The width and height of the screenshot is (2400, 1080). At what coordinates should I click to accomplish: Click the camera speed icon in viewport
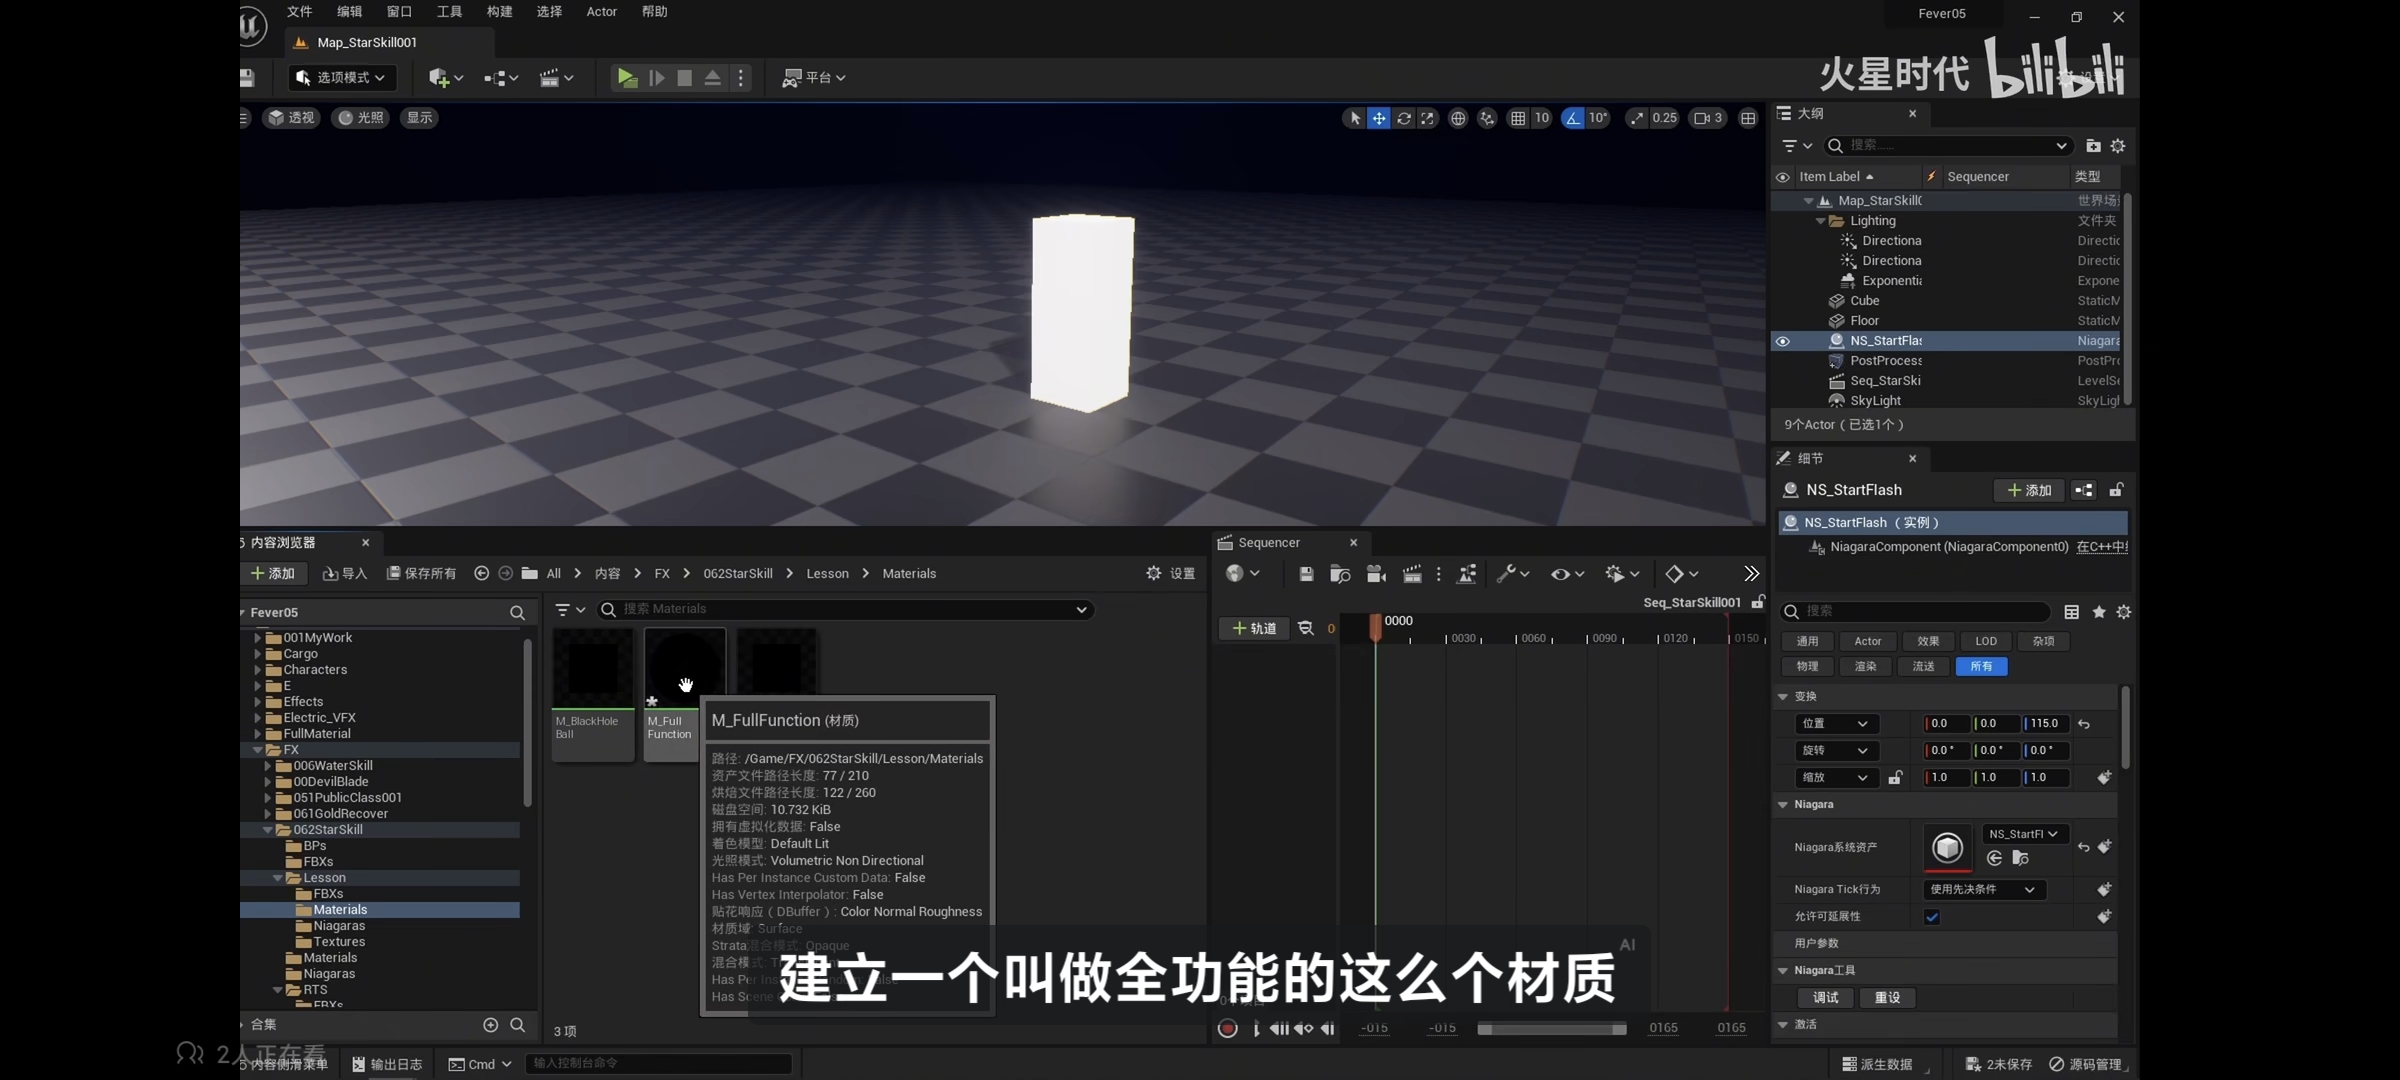(1701, 118)
